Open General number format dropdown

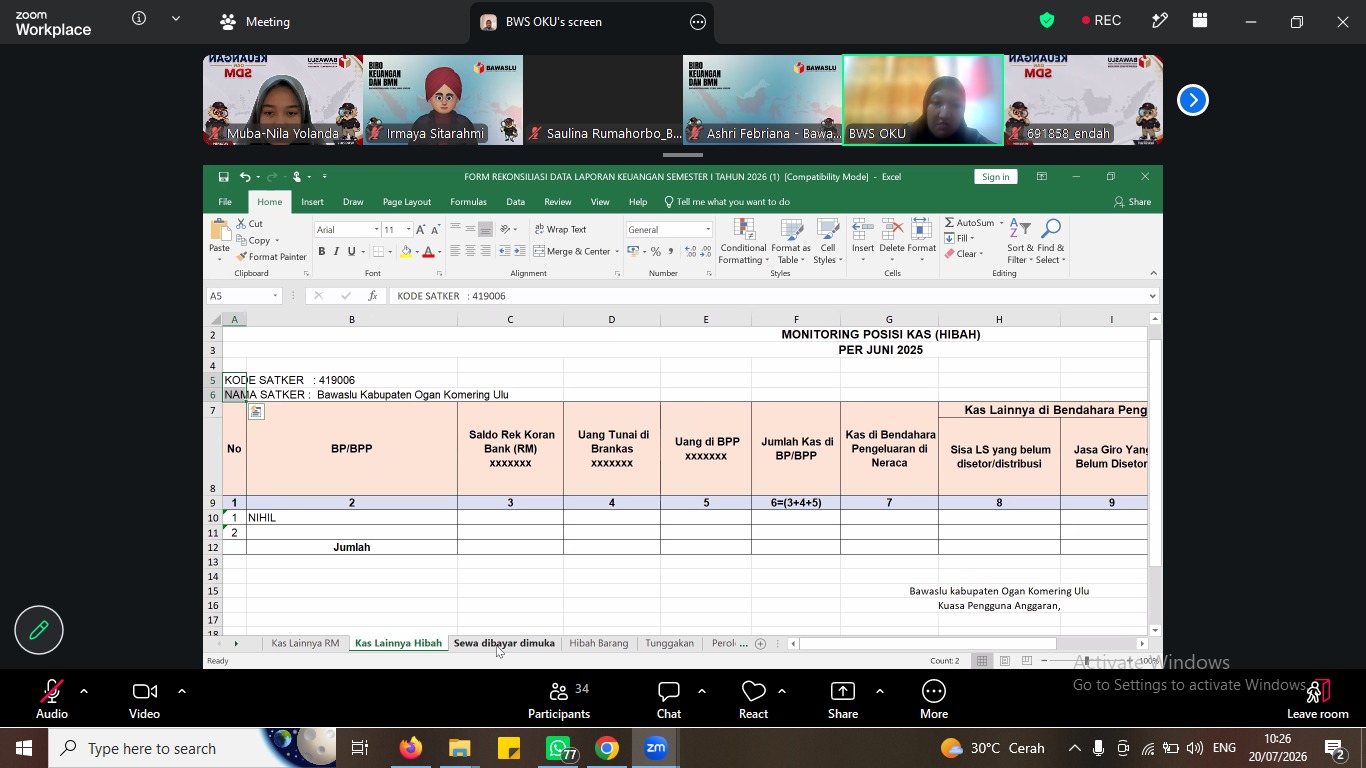pyautogui.click(x=708, y=230)
